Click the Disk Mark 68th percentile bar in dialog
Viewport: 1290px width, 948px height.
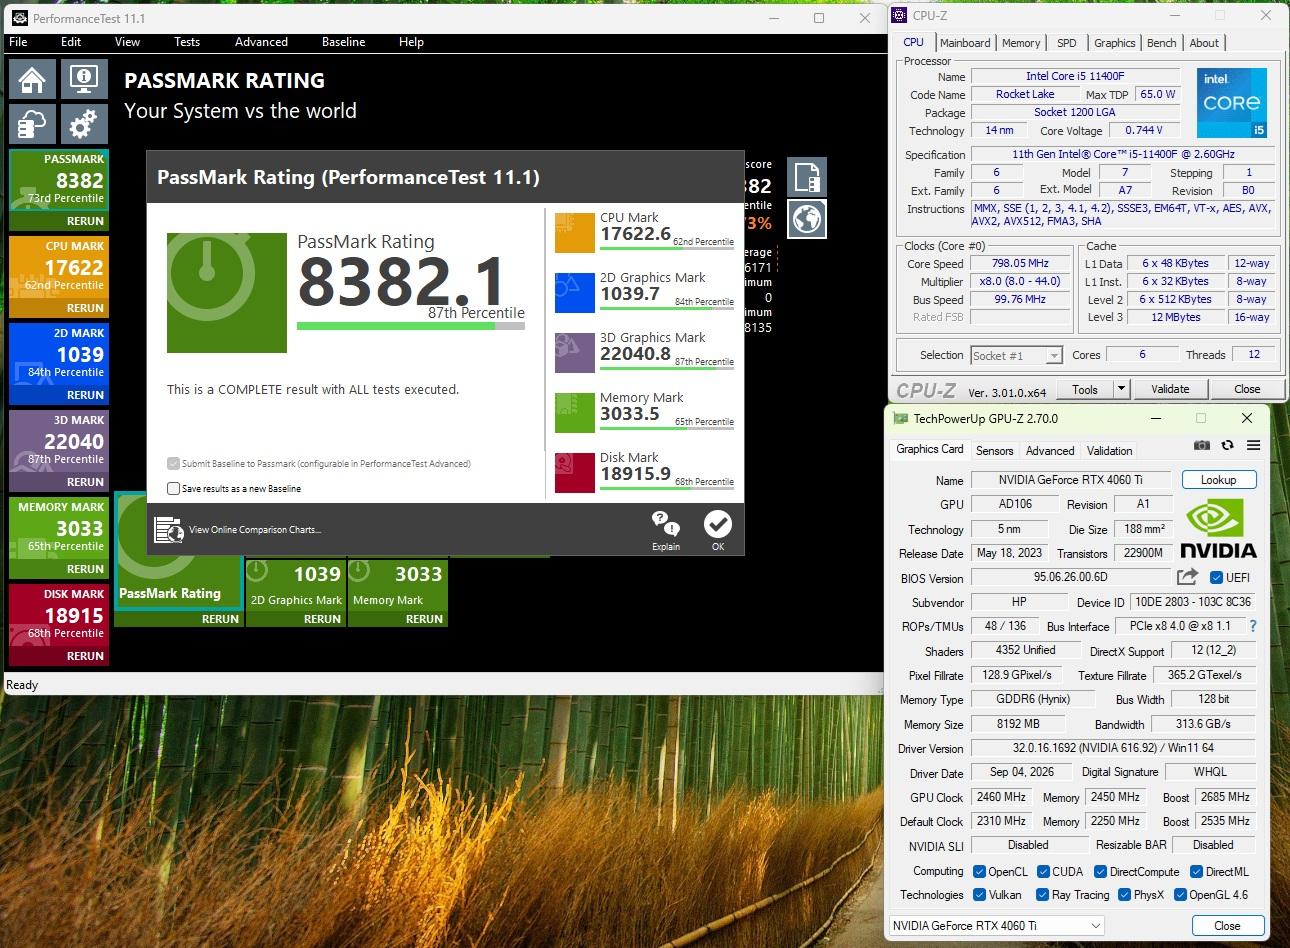[667, 487]
